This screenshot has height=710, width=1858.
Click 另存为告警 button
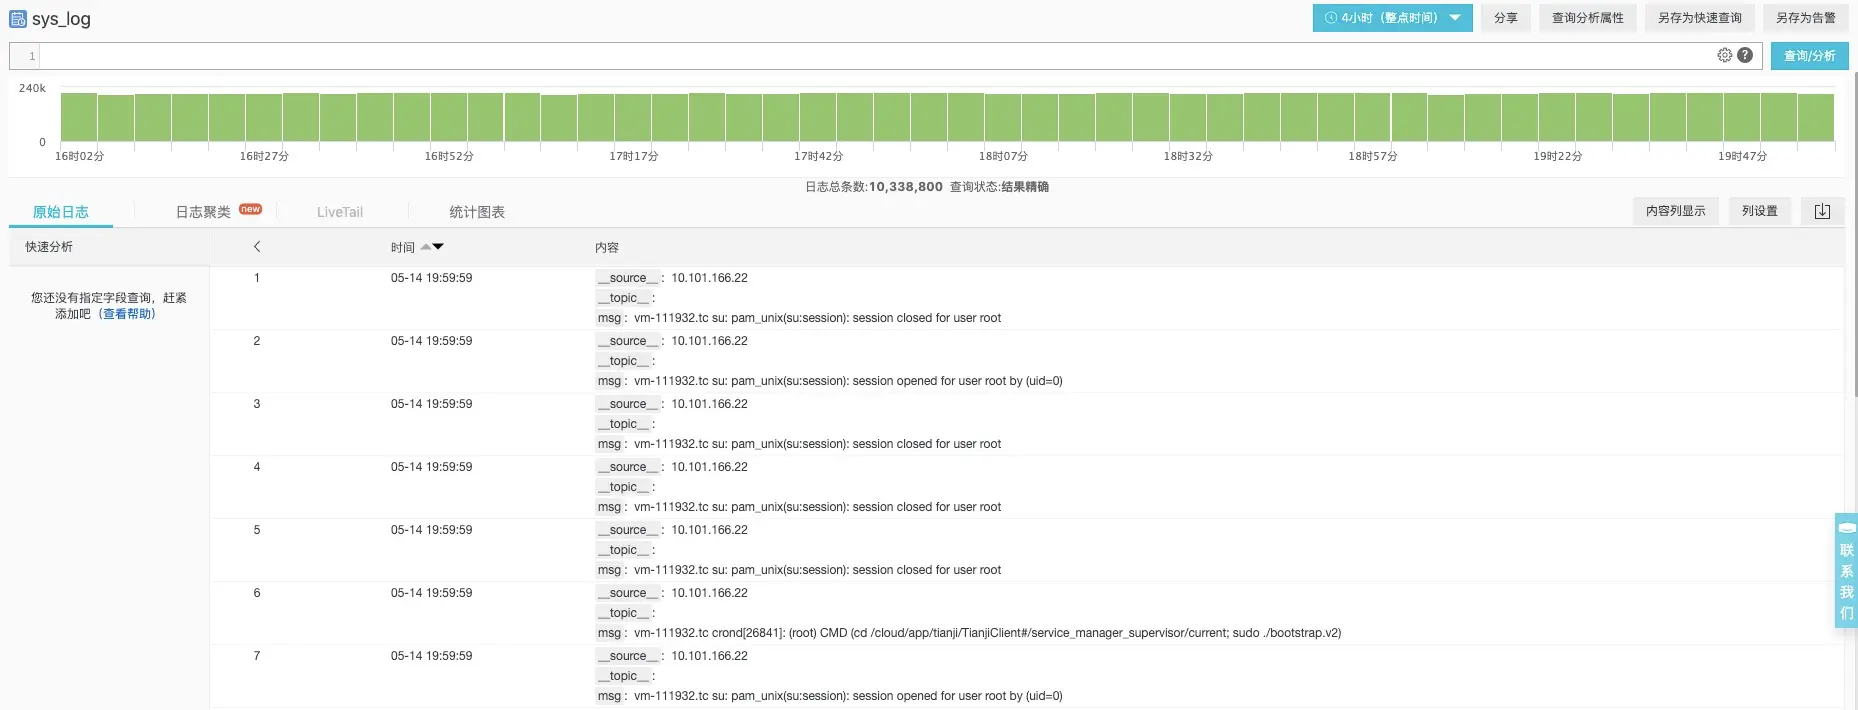pyautogui.click(x=1805, y=18)
